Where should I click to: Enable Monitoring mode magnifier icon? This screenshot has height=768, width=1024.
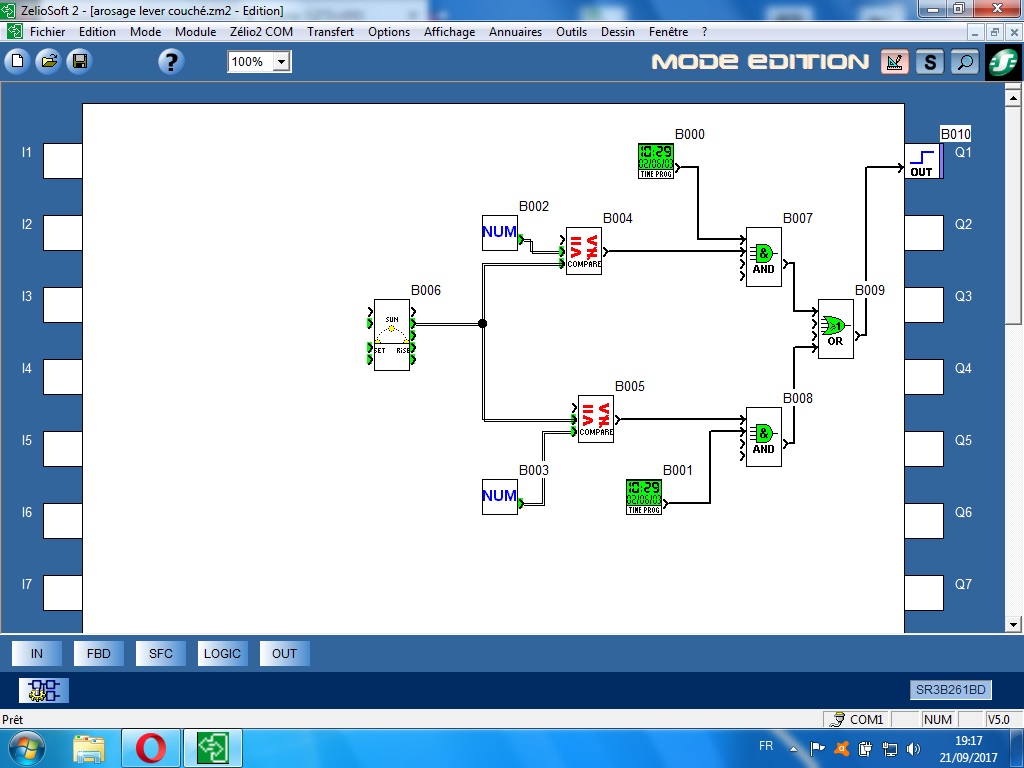(x=964, y=62)
